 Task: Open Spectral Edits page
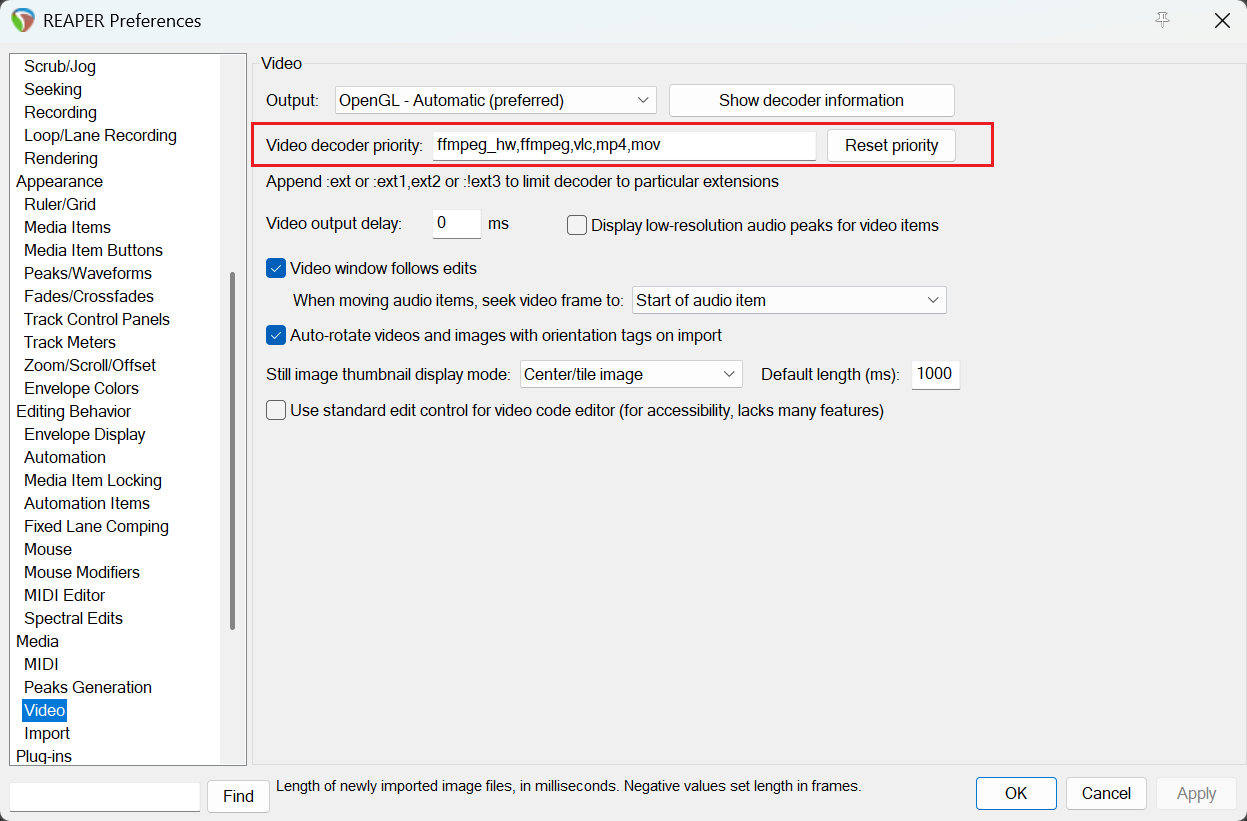click(x=73, y=618)
